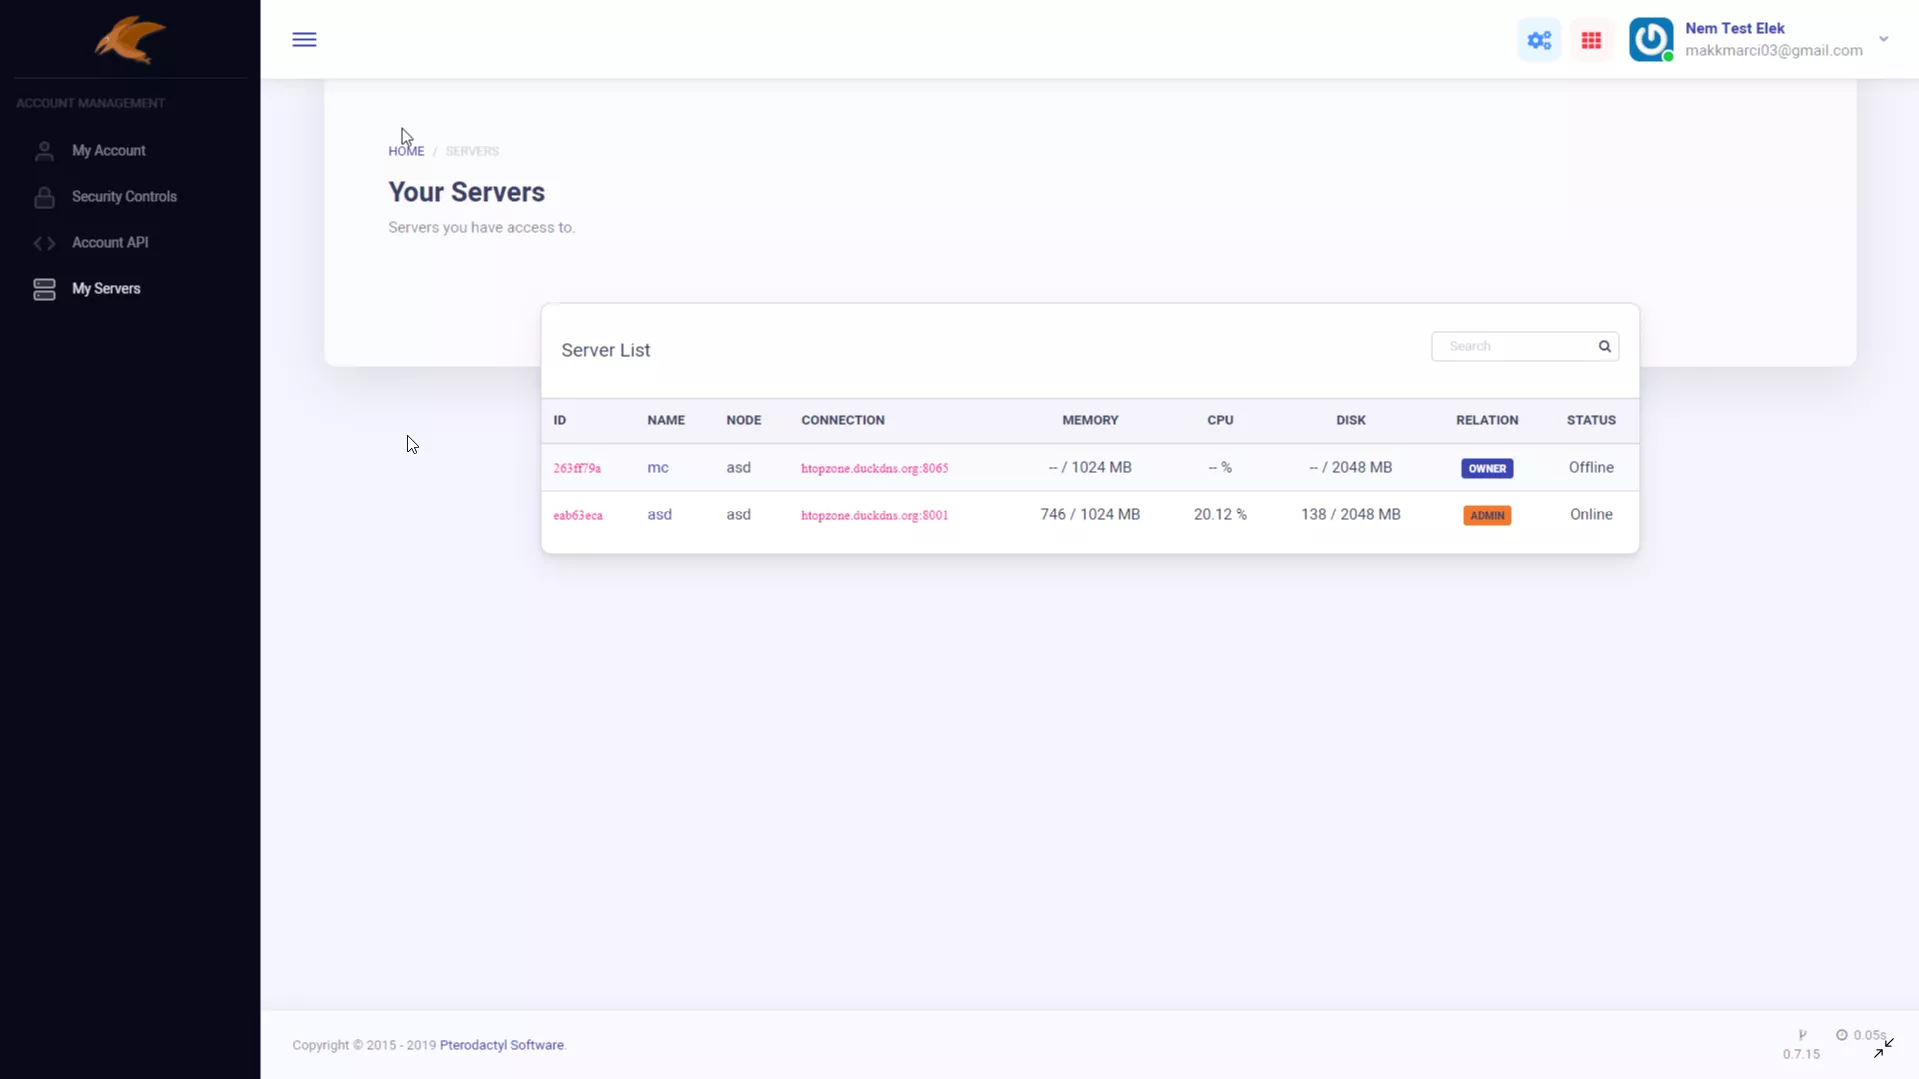Click connection htopzone.duckdns.org:8065

874,469
